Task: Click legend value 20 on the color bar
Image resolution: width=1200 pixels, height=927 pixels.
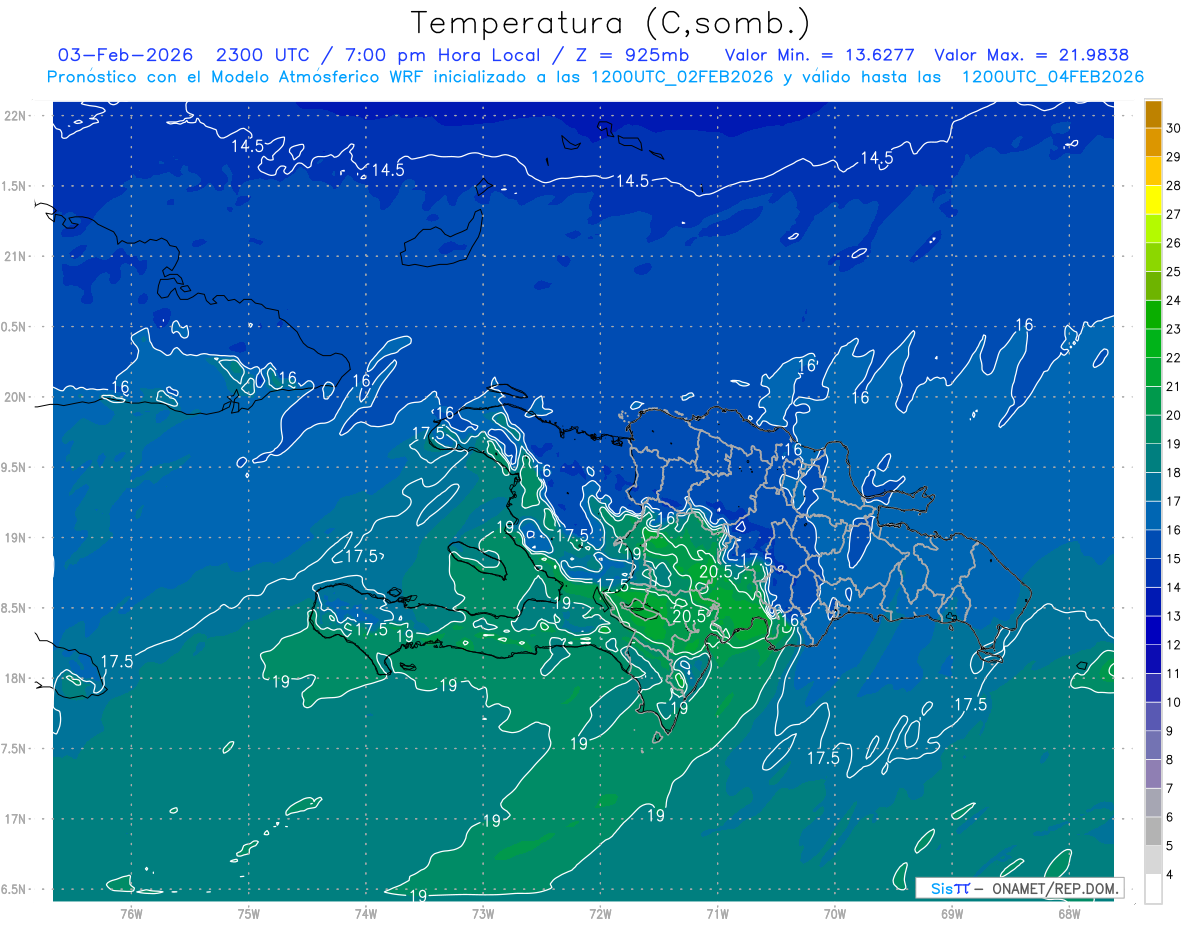Action: 1174,415
